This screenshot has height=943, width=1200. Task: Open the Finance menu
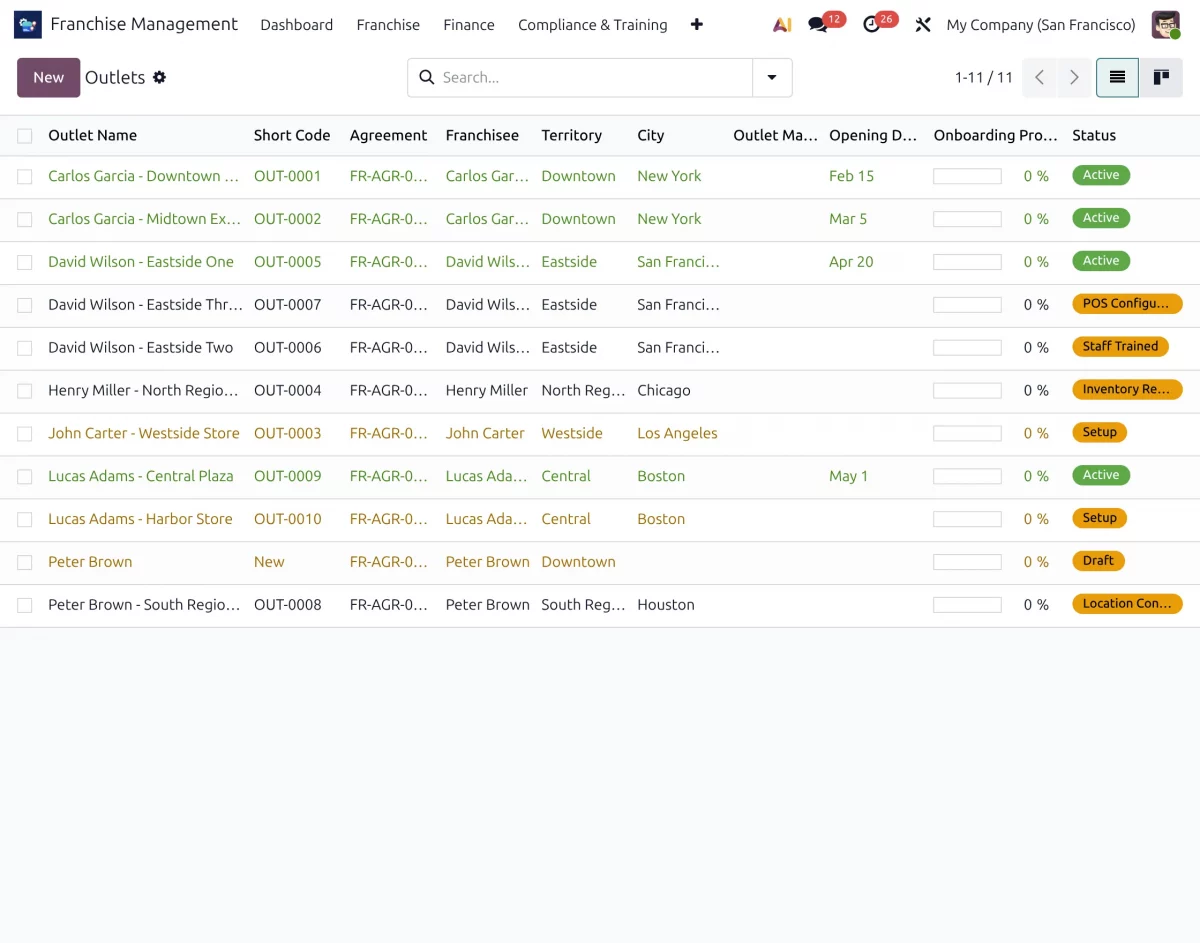click(x=469, y=25)
